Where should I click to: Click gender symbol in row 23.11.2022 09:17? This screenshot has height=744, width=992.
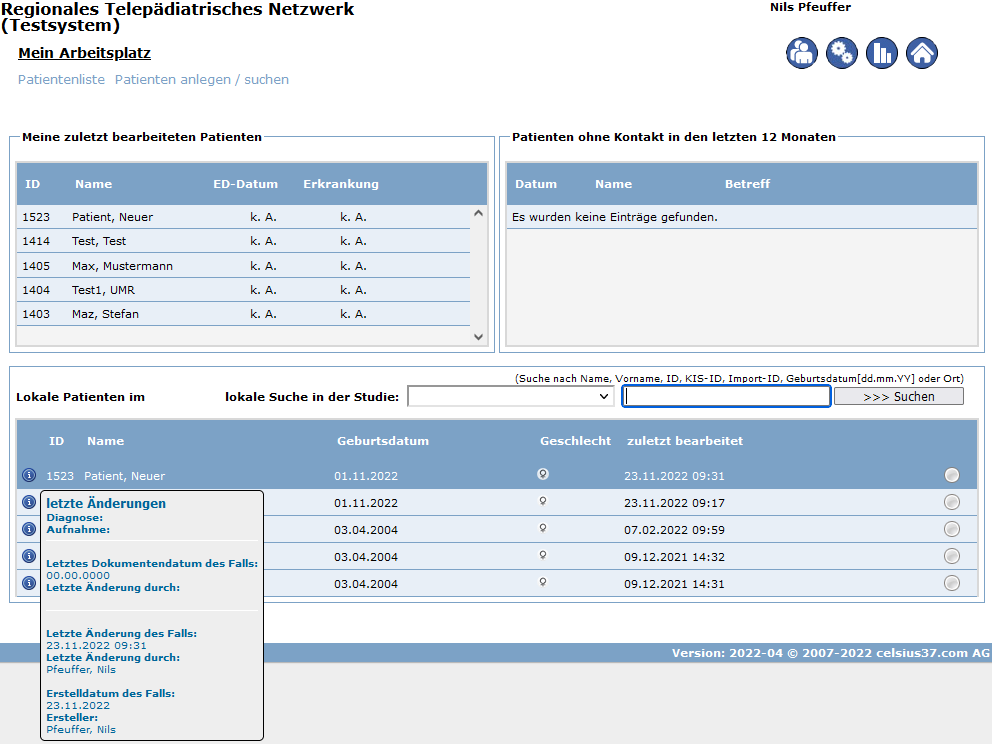[543, 502]
